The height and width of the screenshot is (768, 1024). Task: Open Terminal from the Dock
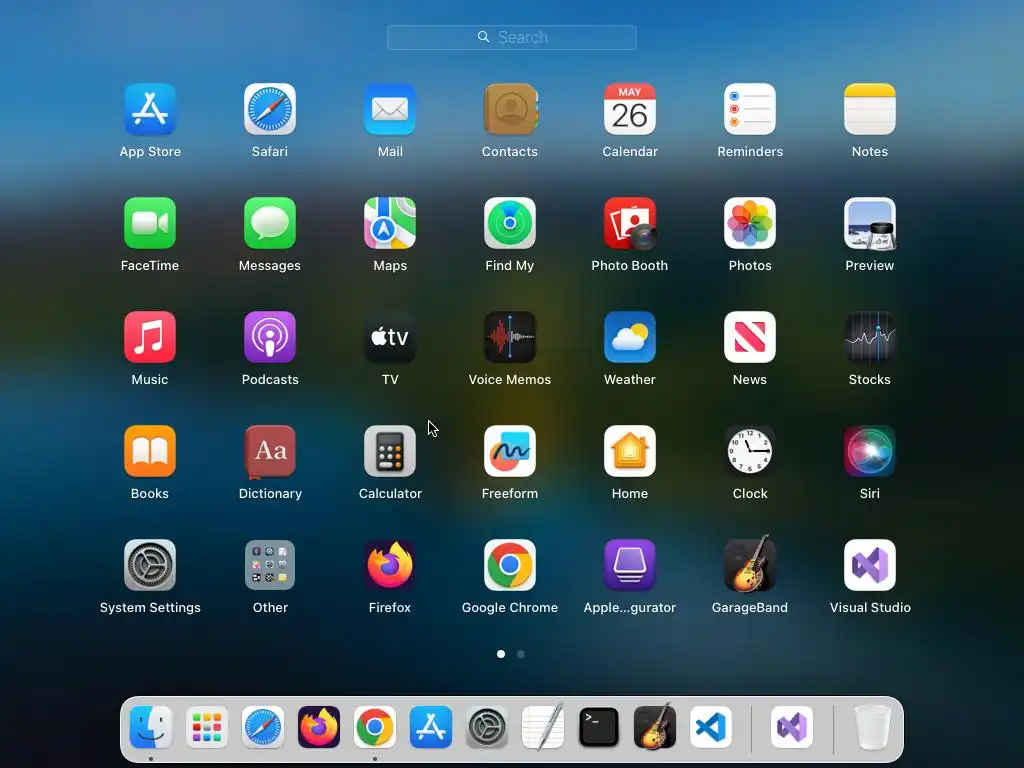(x=599, y=727)
